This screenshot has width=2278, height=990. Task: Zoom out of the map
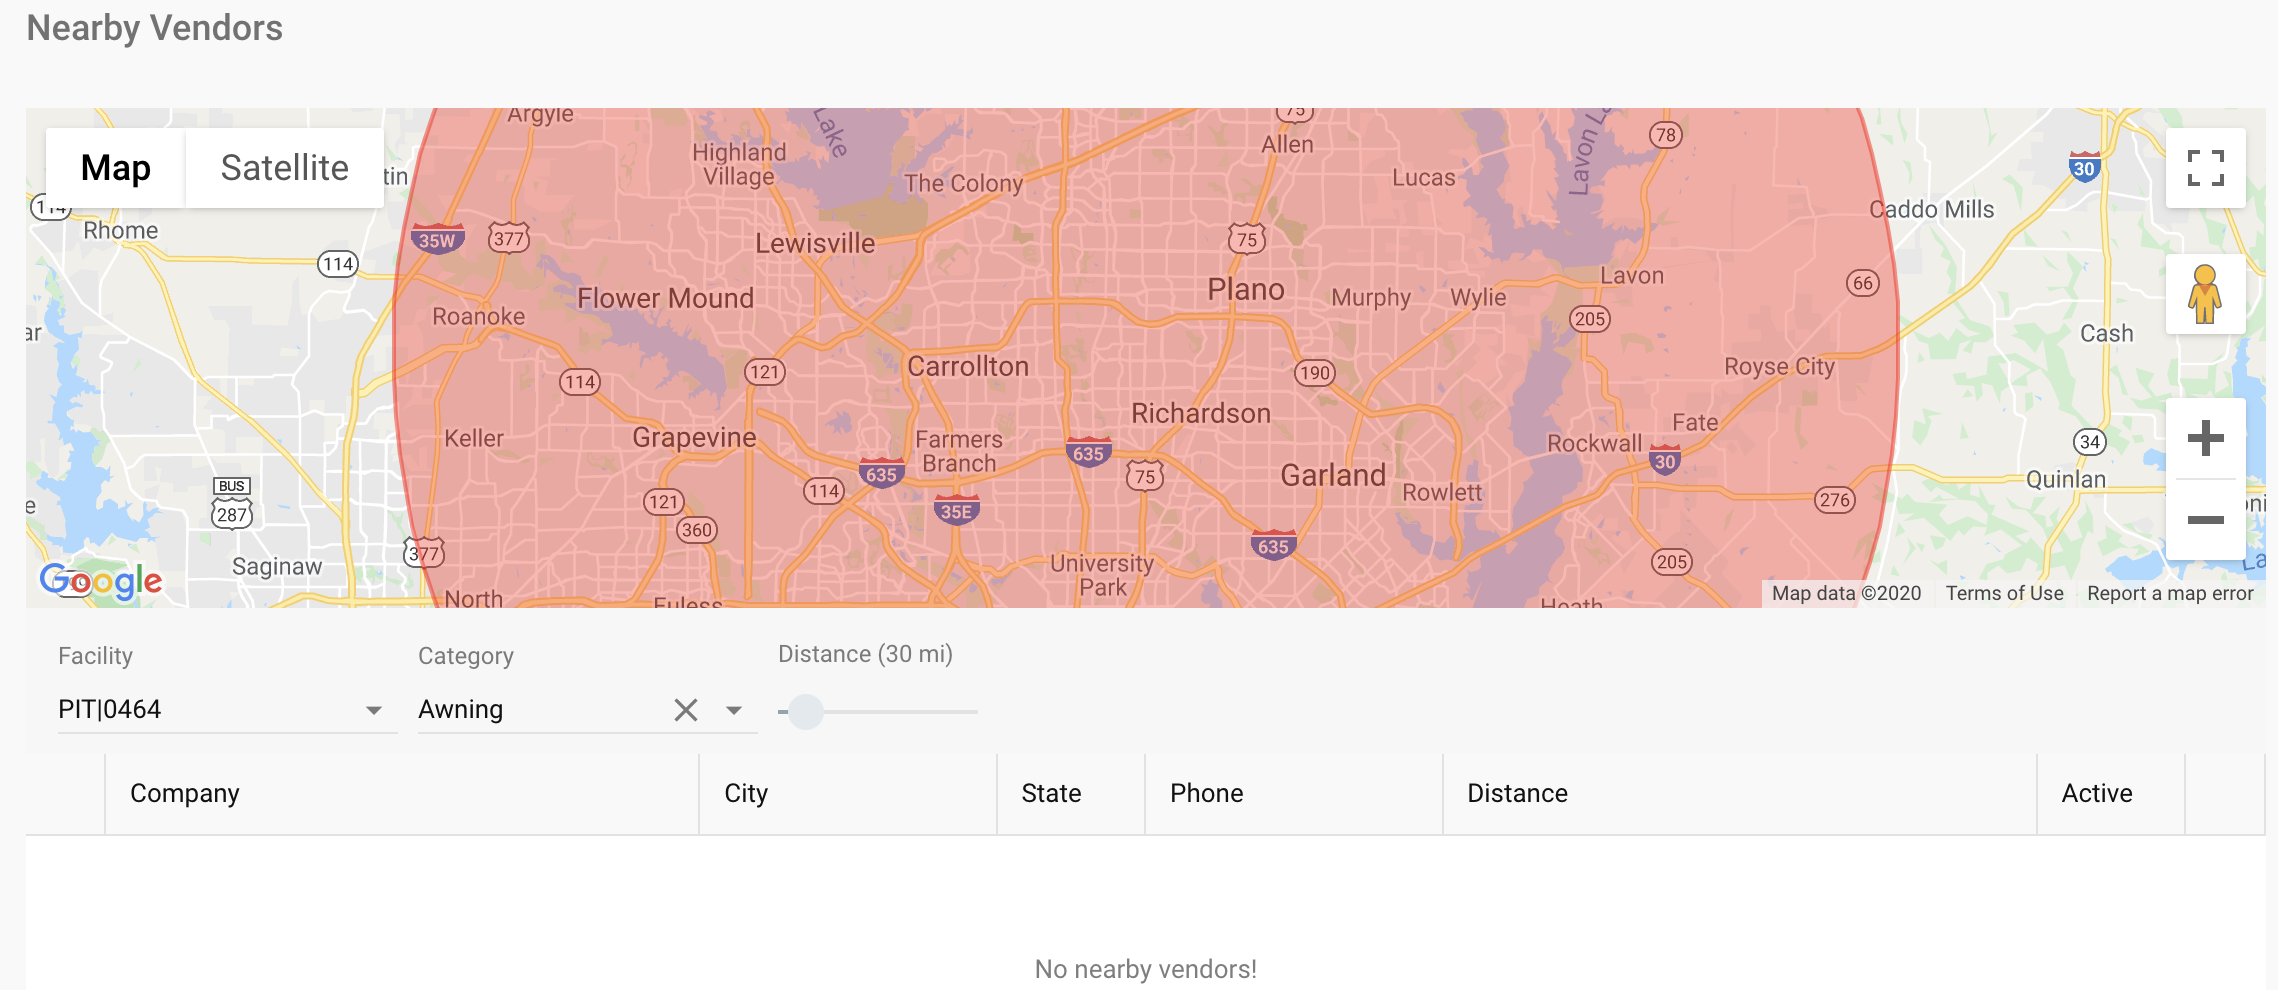click(x=2205, y=520)
